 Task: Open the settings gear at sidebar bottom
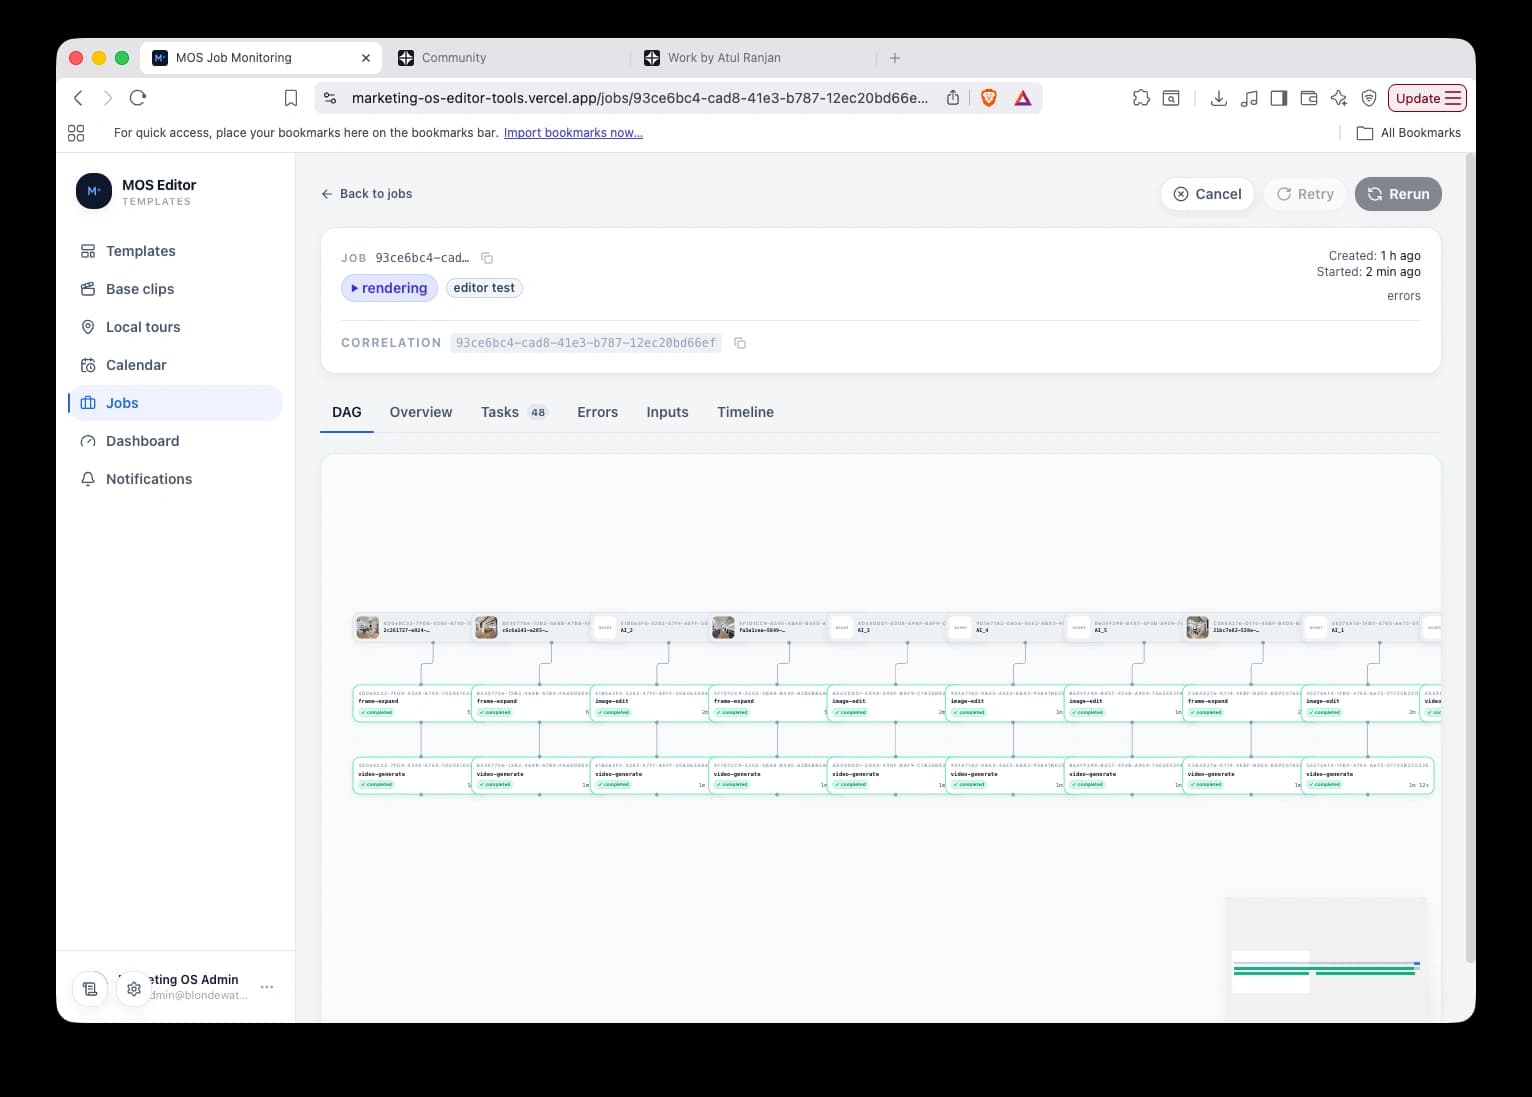point(134,988)
